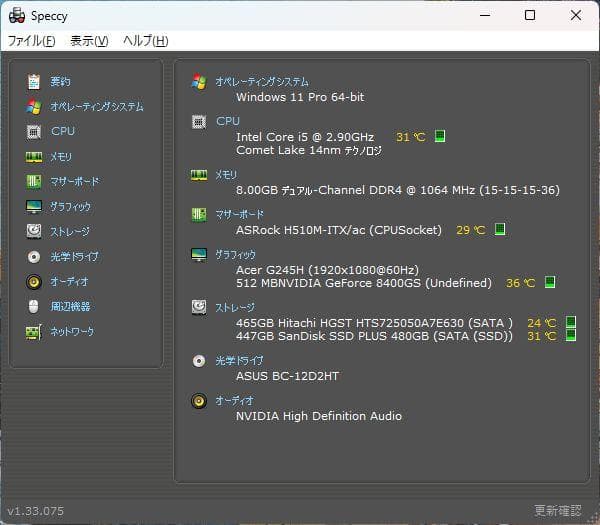Click the Windows flag icon in sidebar

click(x=34, y=106)
